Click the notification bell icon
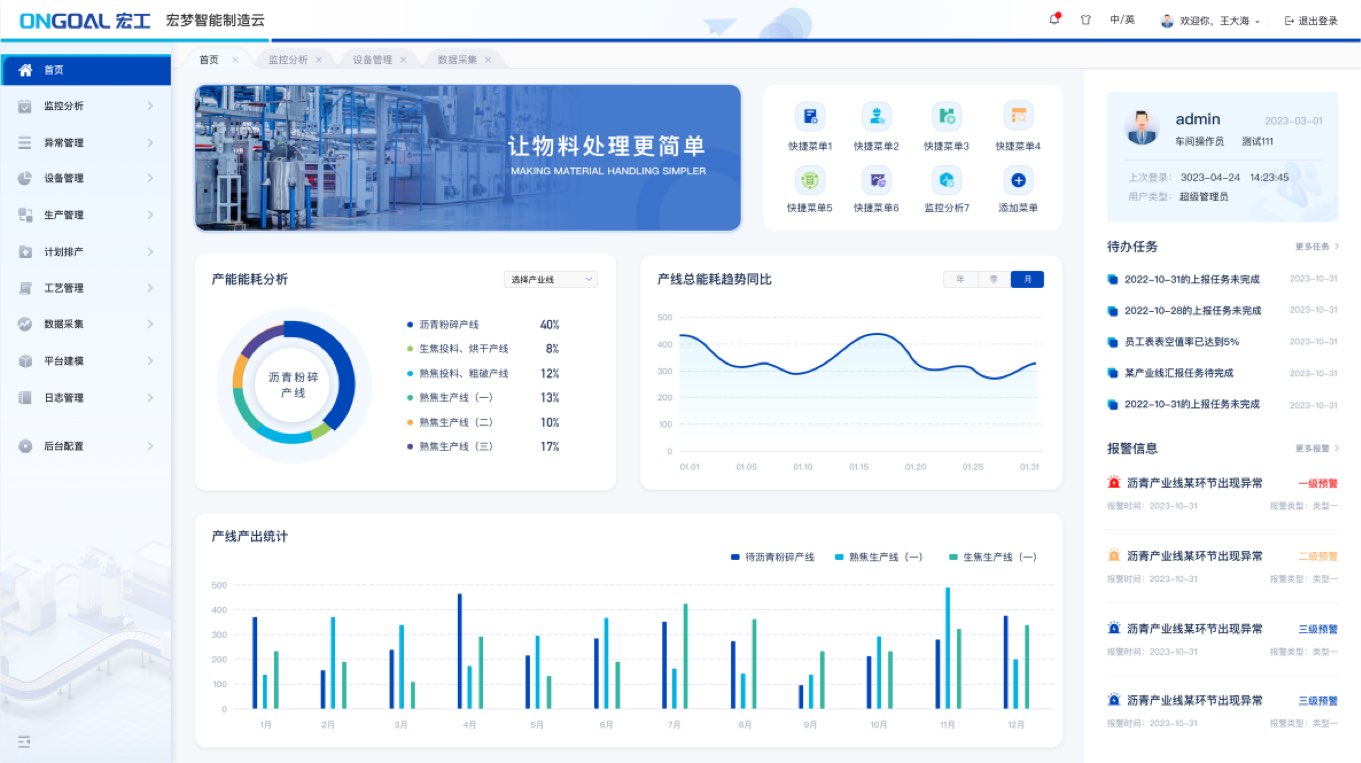 (1054, 20)
